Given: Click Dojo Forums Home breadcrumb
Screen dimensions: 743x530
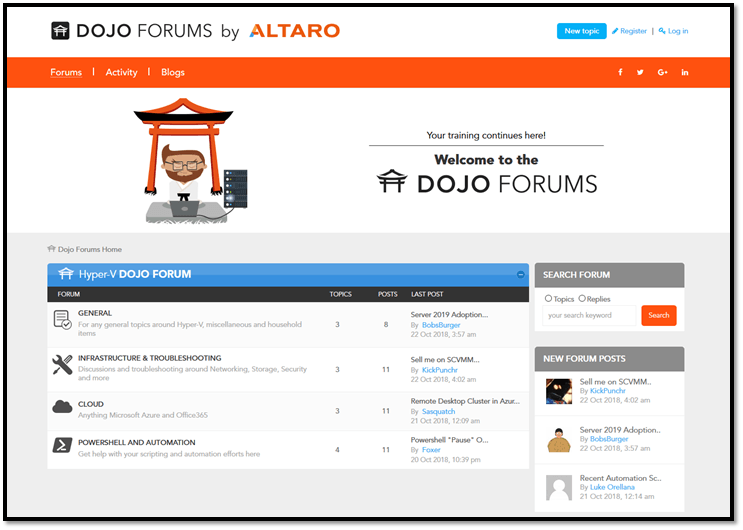Looking at the screenshot, I should pos(90,249).
